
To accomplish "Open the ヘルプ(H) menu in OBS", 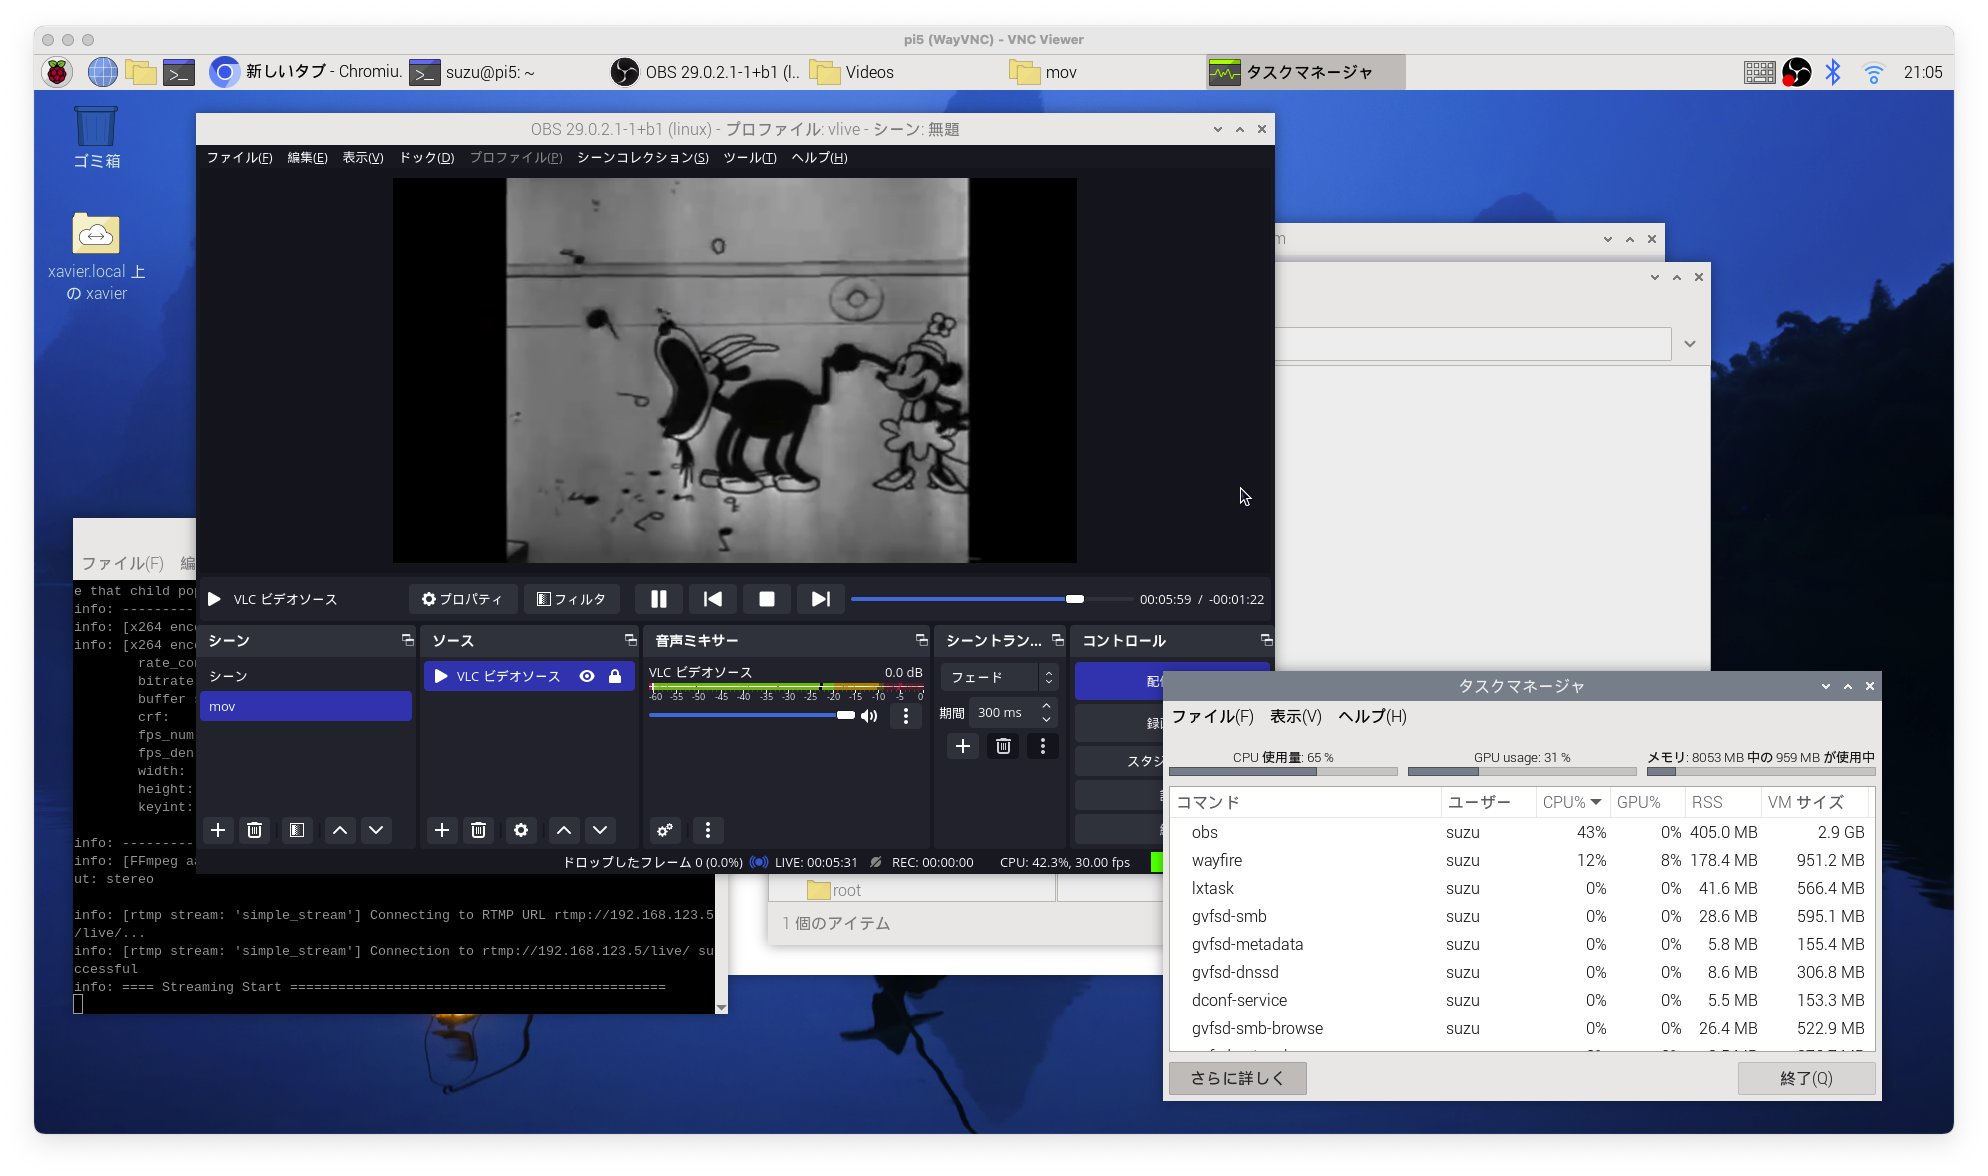I will (819, 158).
